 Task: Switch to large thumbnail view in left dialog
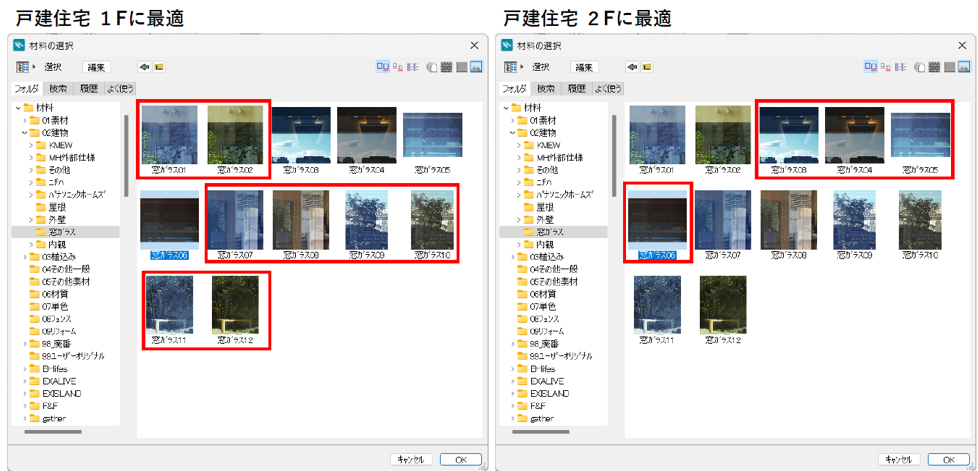pos(383,67)
